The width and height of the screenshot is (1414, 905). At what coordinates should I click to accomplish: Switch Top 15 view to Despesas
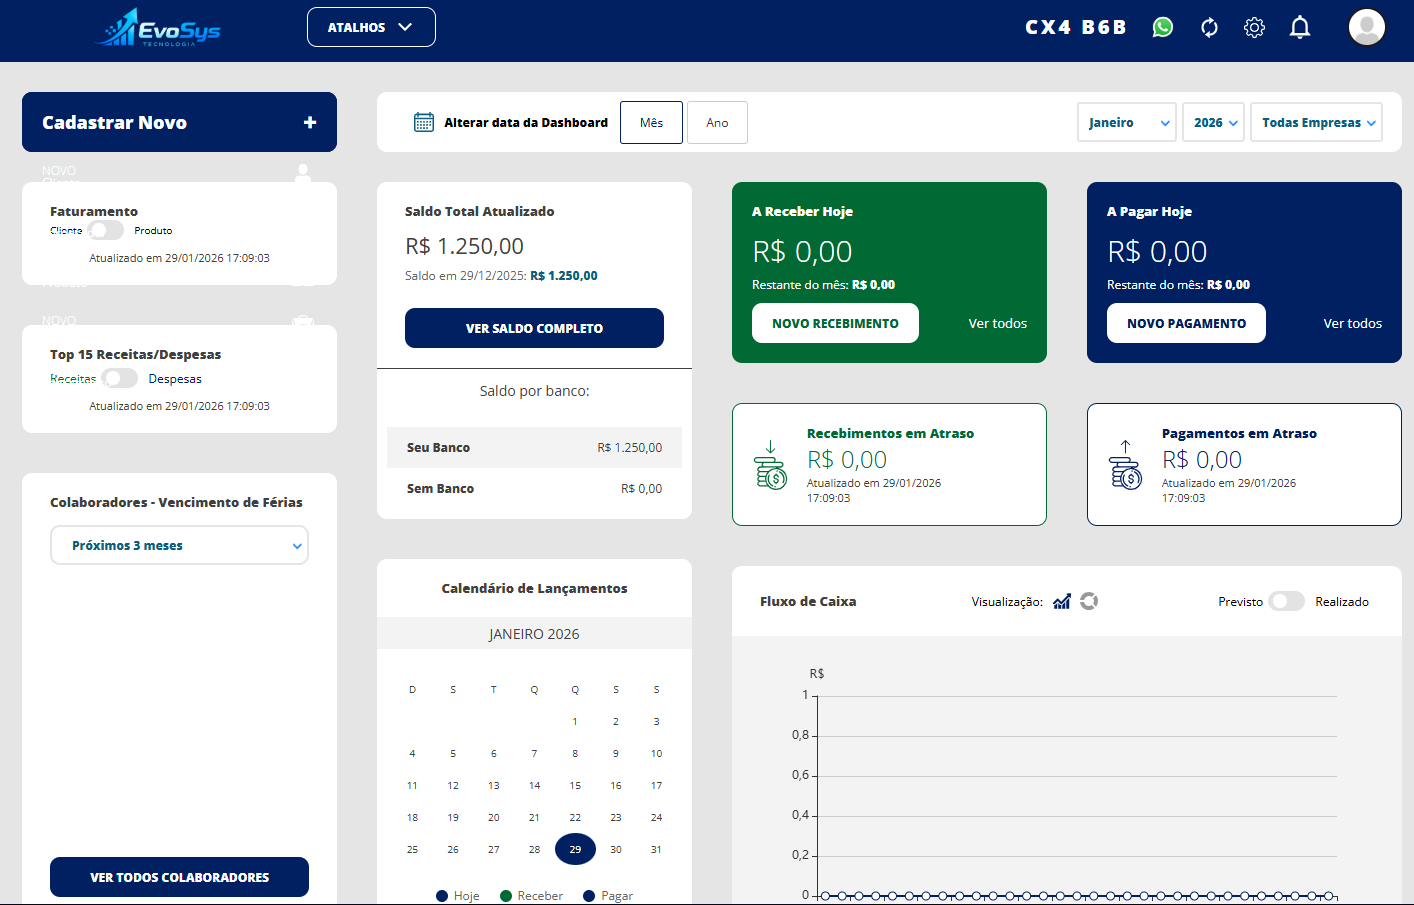click(x=119, y=378)
